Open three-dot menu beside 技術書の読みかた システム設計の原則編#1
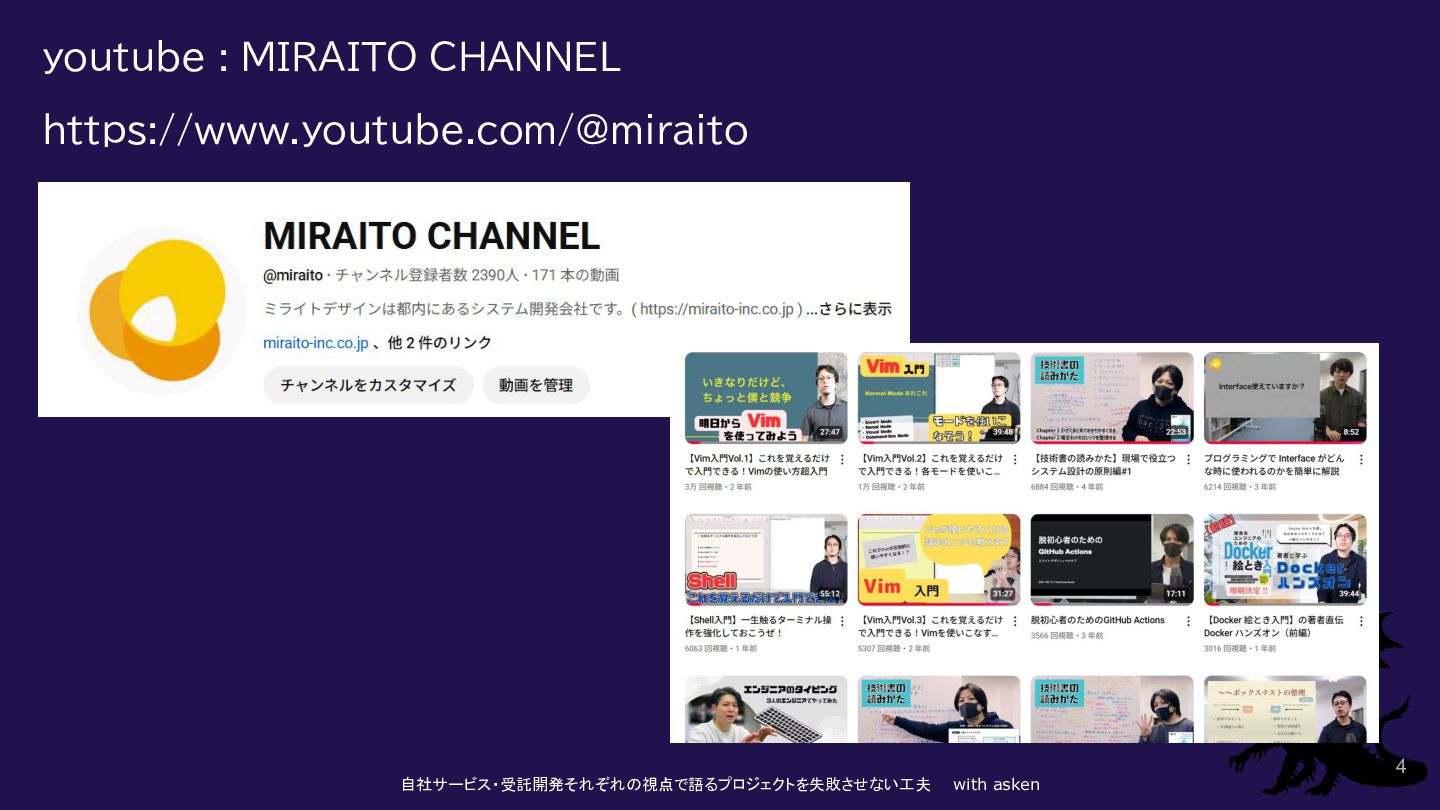The image size is (1440, 810). coord(1187,460)
